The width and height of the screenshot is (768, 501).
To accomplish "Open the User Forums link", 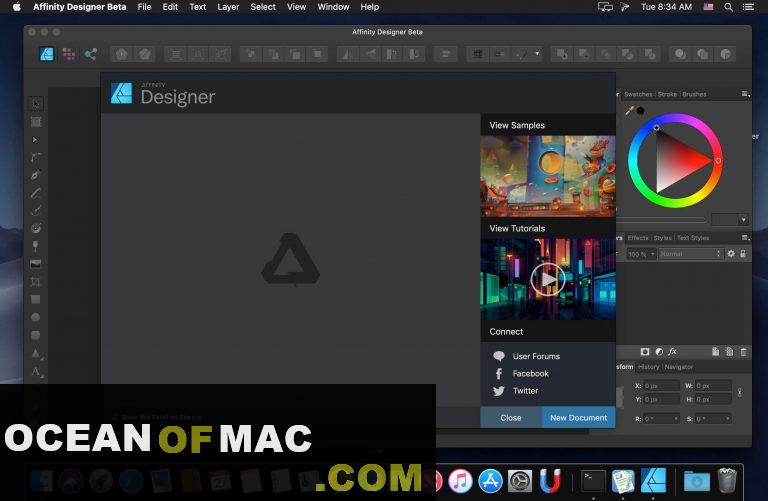I will click(x=536, y=356).
